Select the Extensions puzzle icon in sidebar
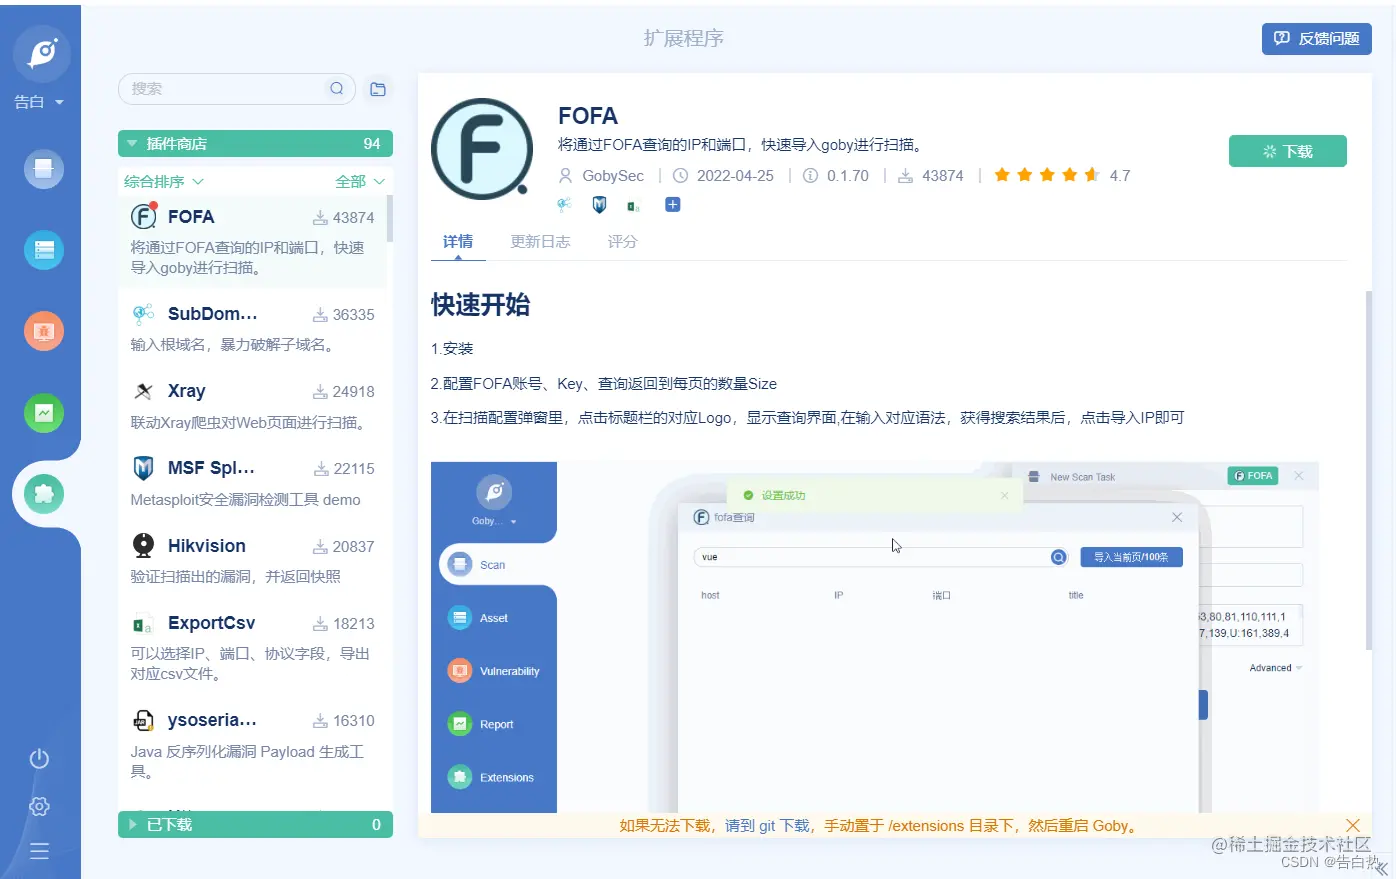 click(x=44, y=494)
